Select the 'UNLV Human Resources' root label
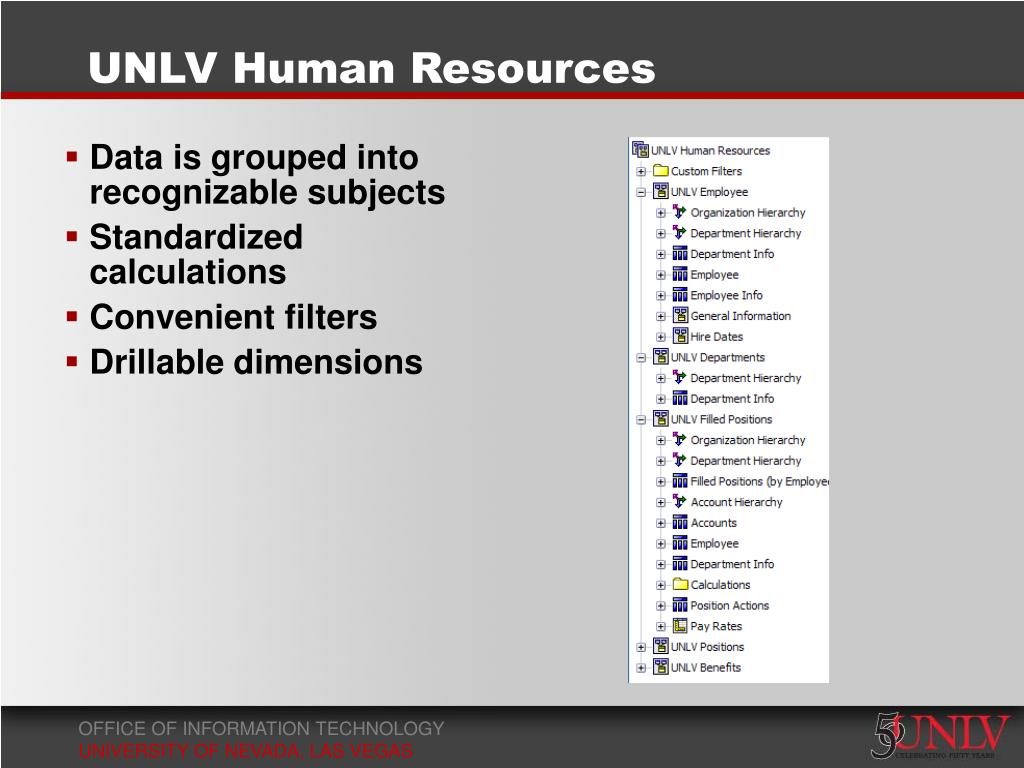 (x=711, y=150)
